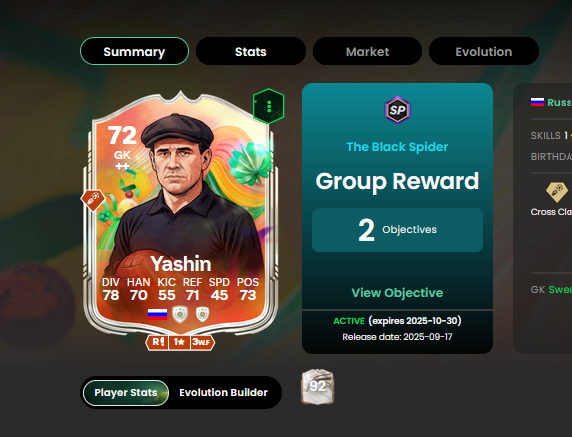Click the Russia flag in info panel
The height and width of the screenshot is (437, 572).
tap(537, 102)
